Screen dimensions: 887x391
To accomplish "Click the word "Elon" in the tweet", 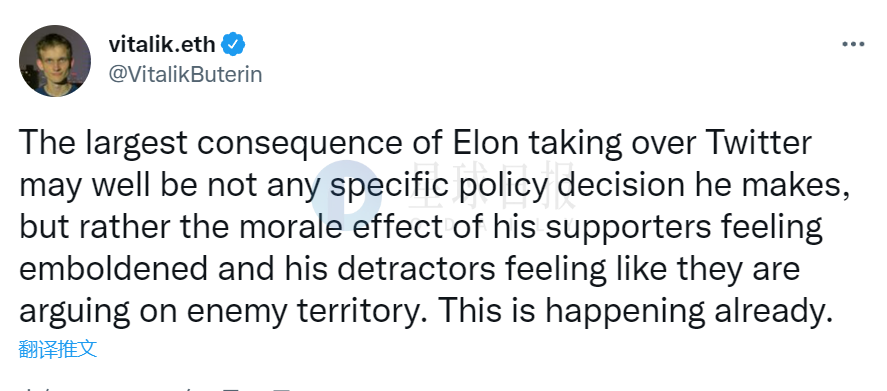I will 486,143.
